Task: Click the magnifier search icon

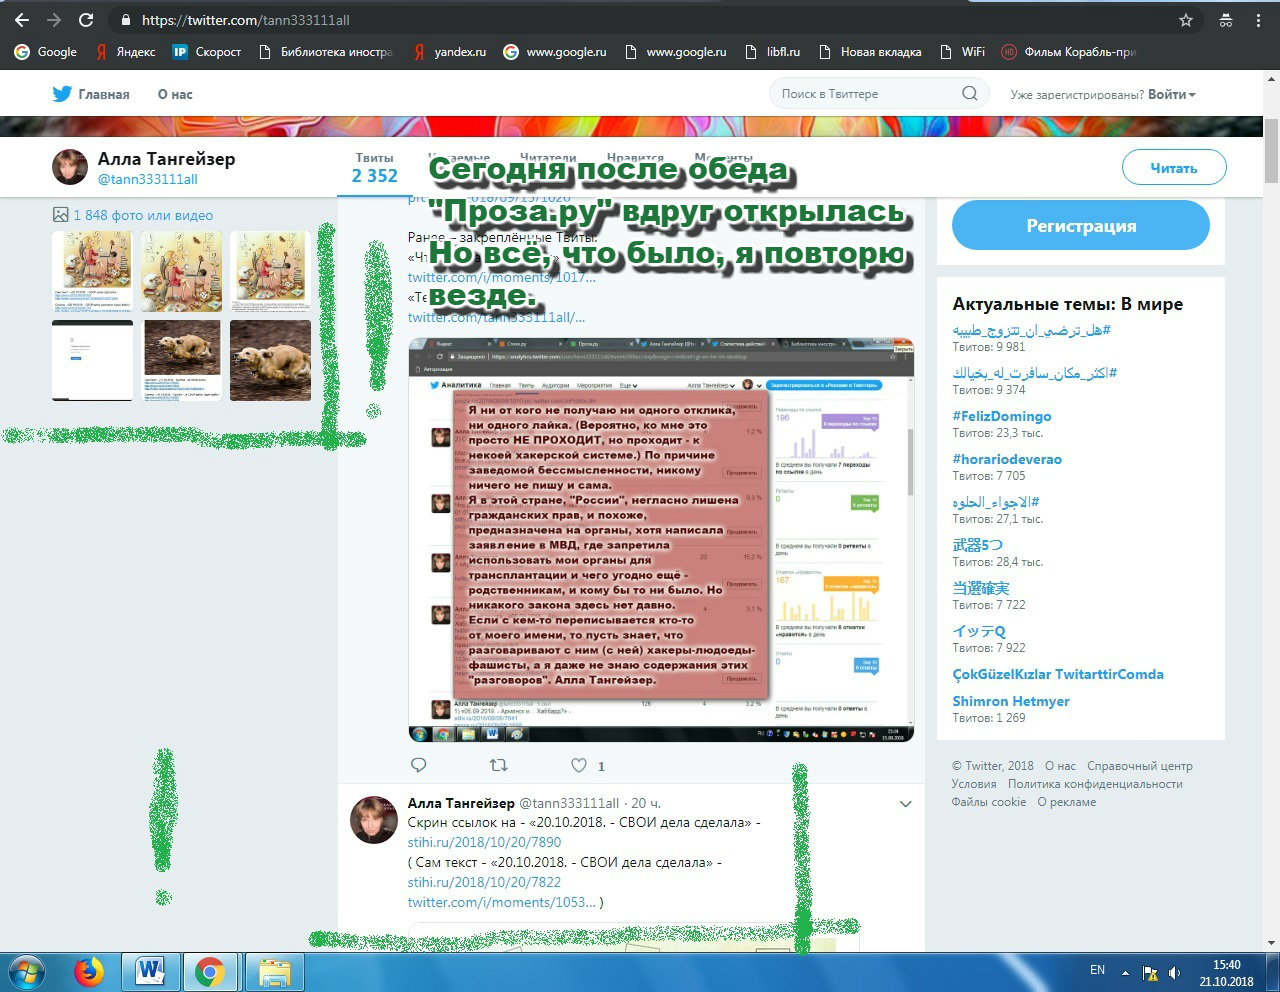Action: [x=969, y=94]
